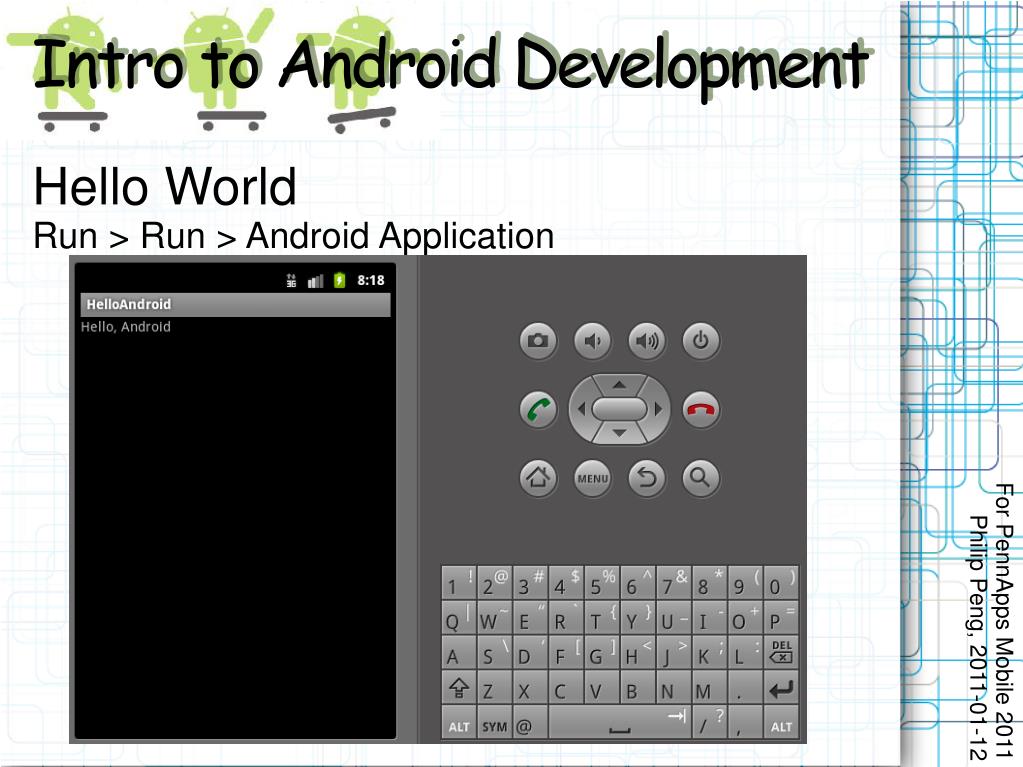The height and width of the screenshot is (767, 1023).
Task: Click the Shift arrow key
Action: [x=459, y=688]
